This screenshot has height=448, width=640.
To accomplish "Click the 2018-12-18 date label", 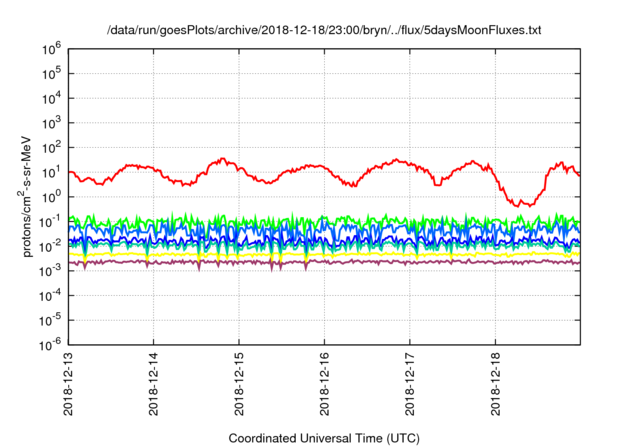I will 496,384.
